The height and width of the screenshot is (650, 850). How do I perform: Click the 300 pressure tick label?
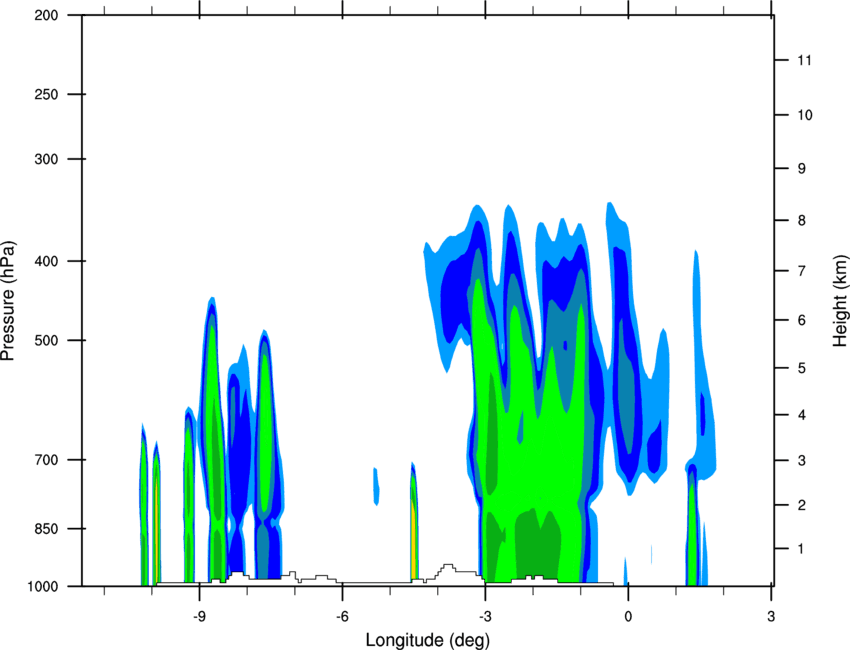click(x=46, y=159)
